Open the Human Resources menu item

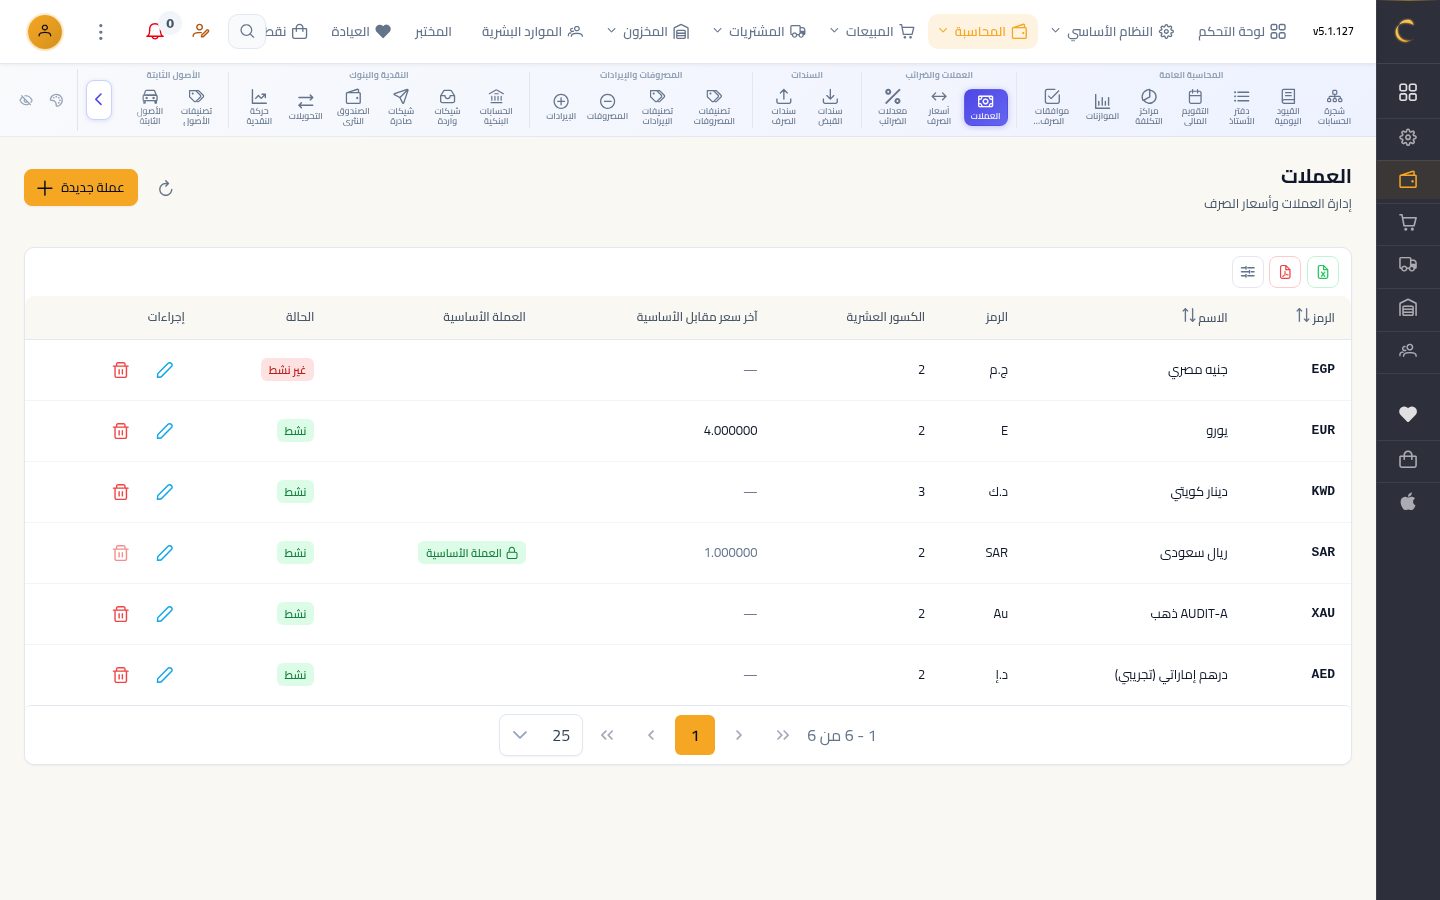(x=532, y=32)
